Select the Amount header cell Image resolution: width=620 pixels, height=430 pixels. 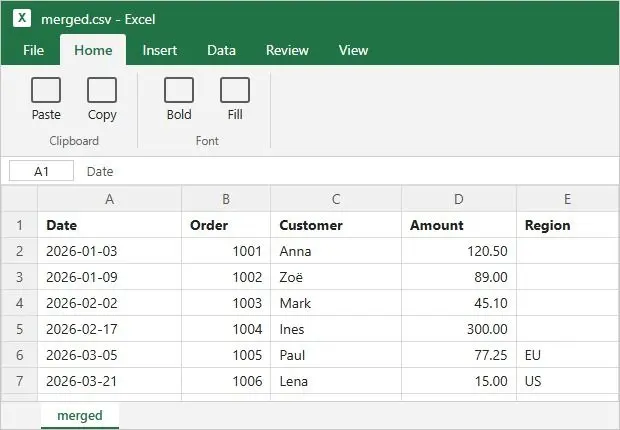tap(459, 225)
